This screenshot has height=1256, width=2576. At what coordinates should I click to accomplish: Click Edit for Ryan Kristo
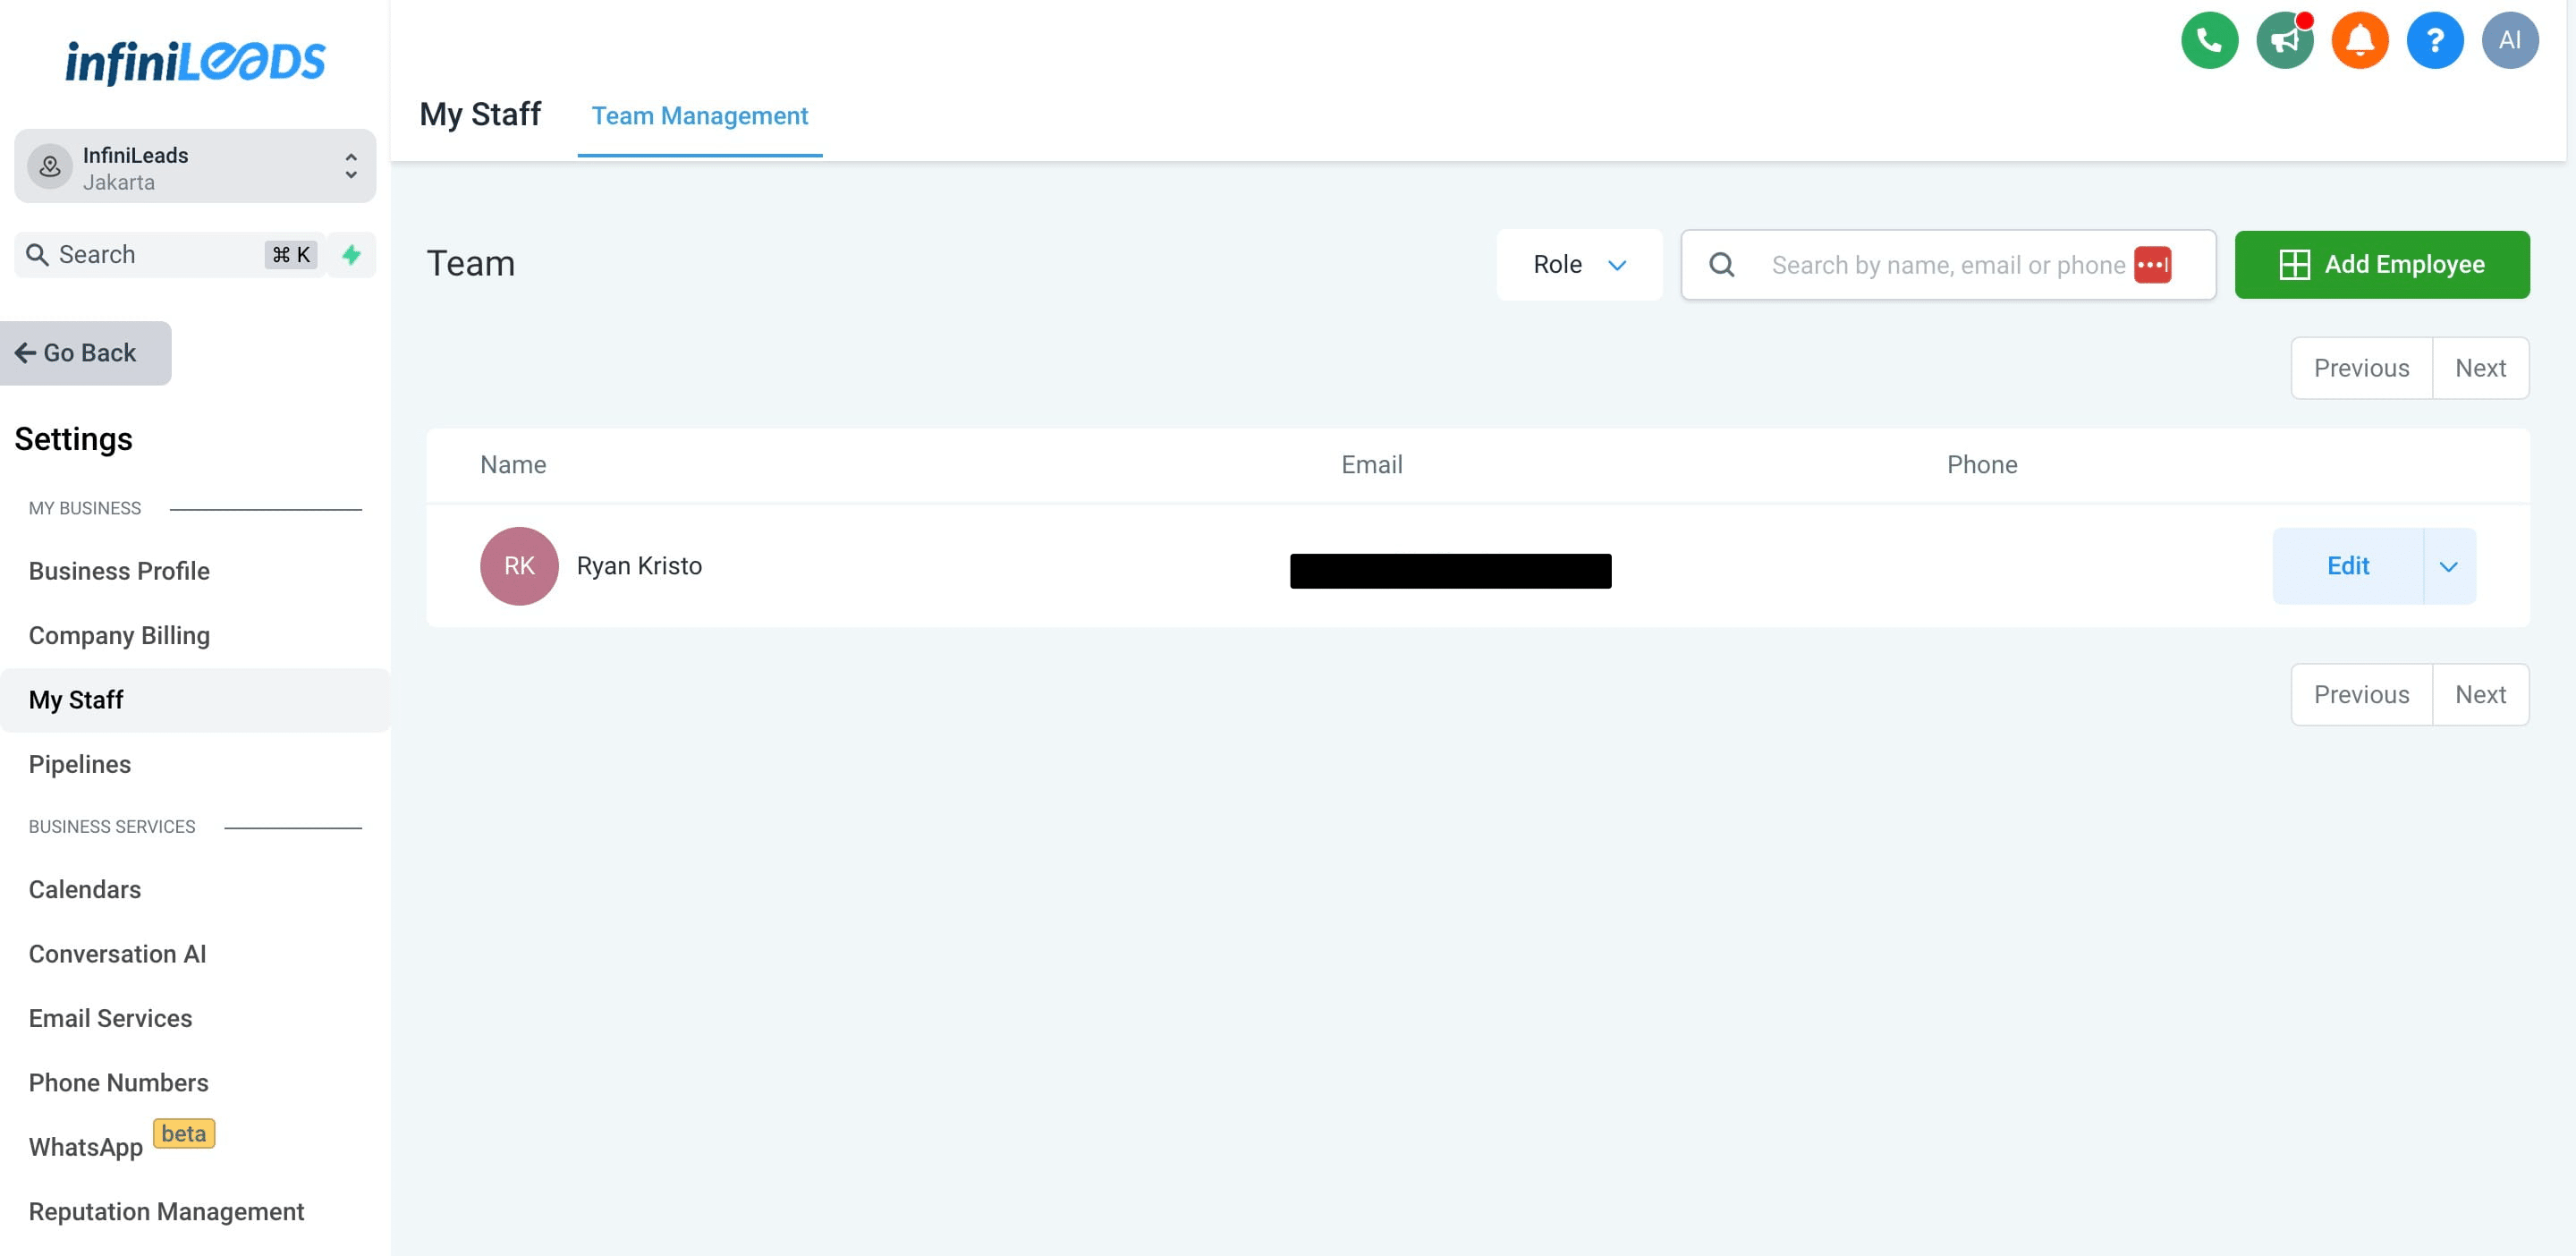coord(2347,567)
